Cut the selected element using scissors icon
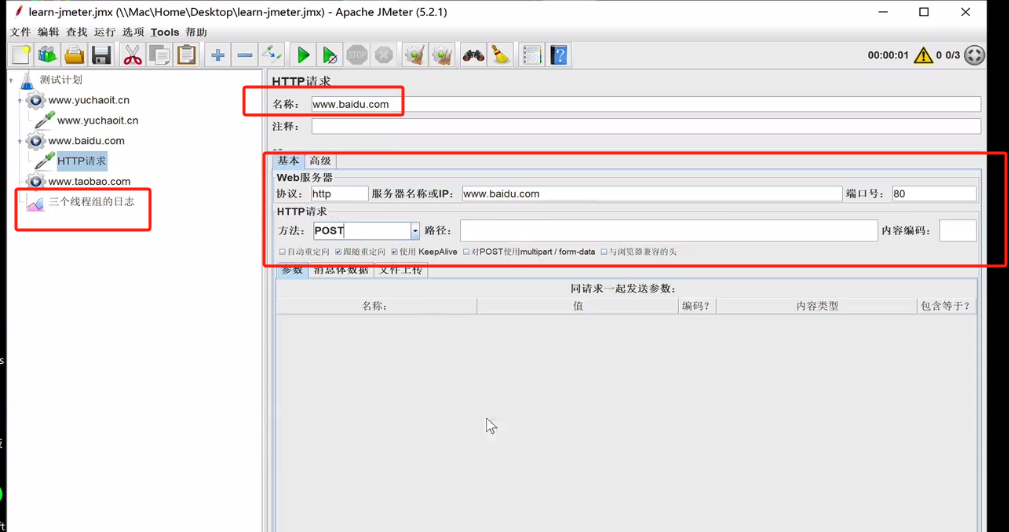 tap(133, 55)
